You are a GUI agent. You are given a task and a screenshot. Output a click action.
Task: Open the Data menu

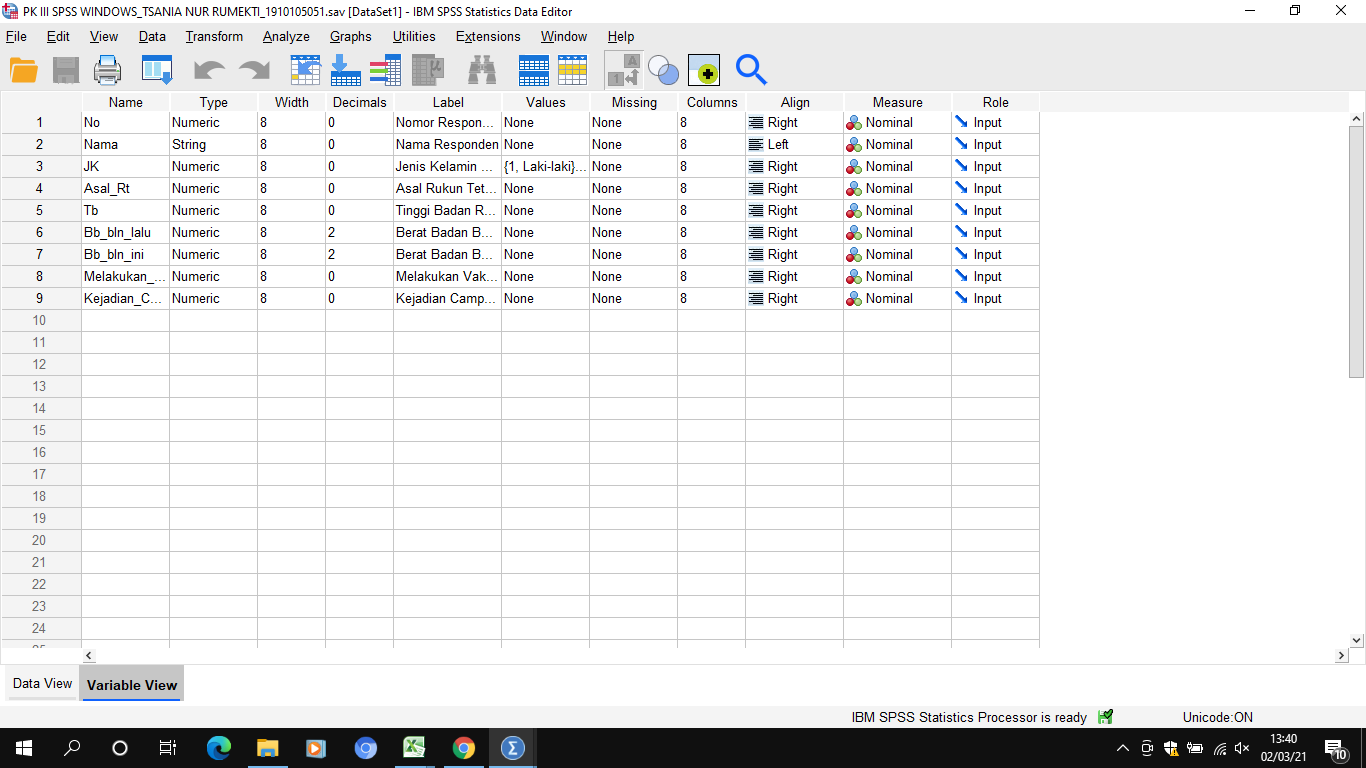point(152,36)
